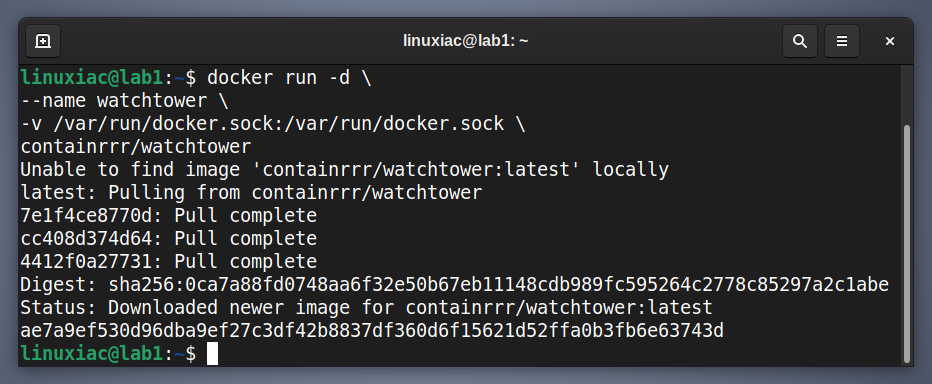This screenshot has width=932, height=384.
Task: Click the docker.sock volume mount line
Action: [273, 124]
